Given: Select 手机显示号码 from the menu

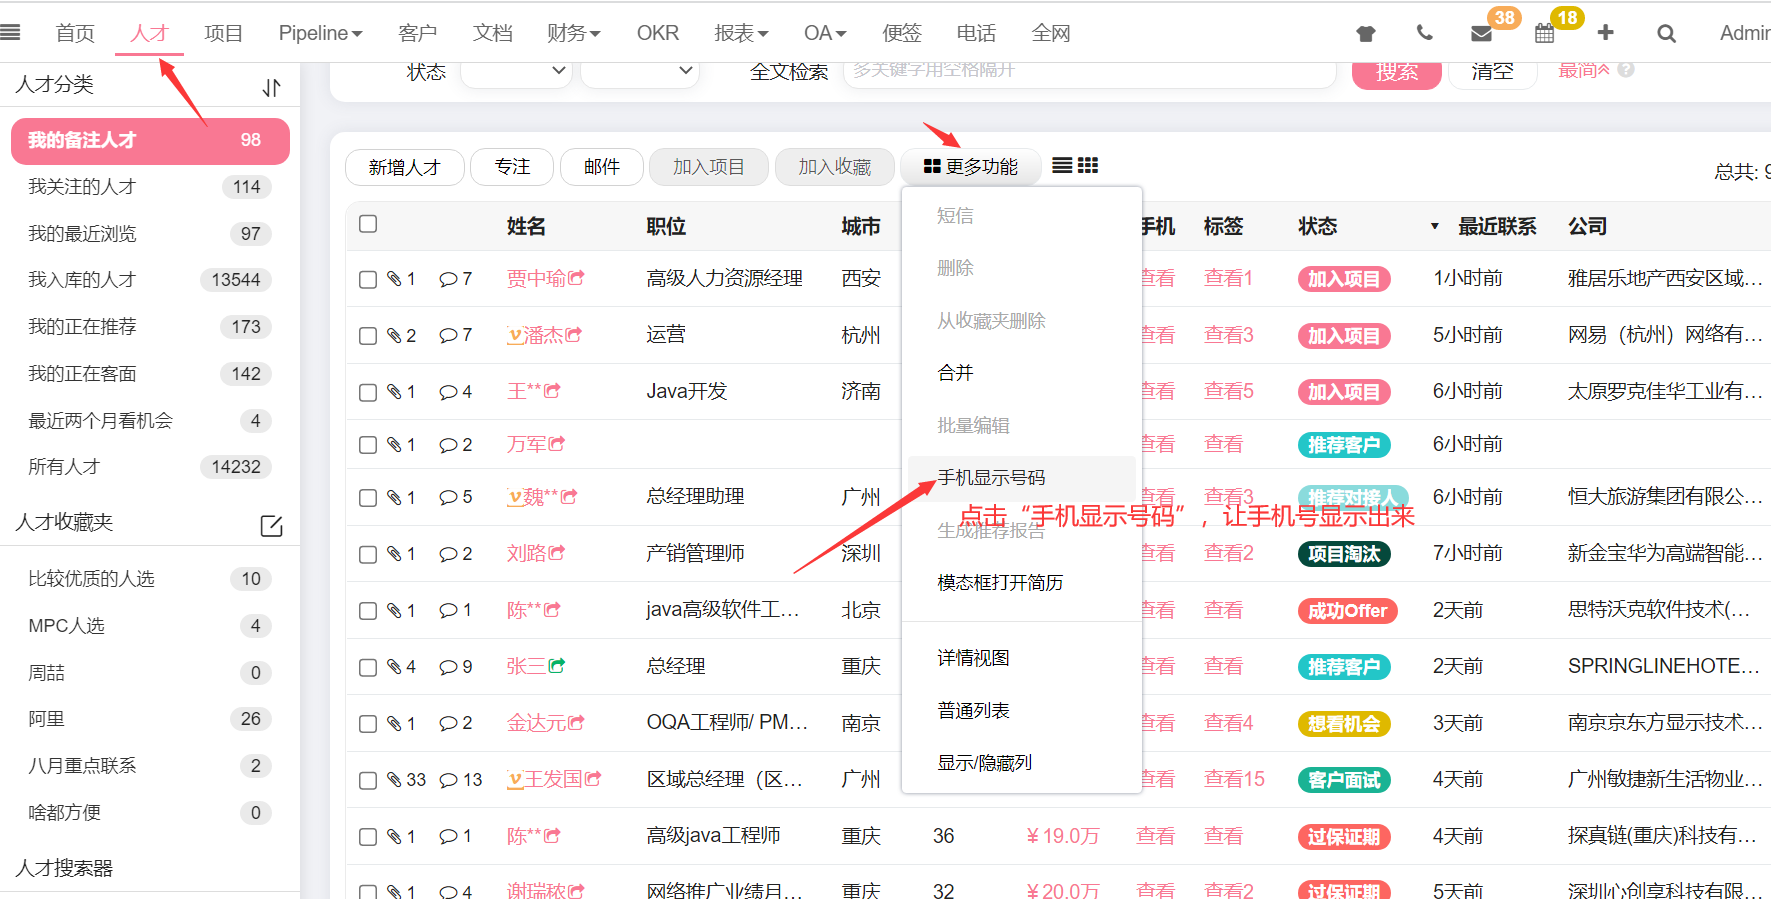Looking at the screenshot, I should [x=1021, y=477].
